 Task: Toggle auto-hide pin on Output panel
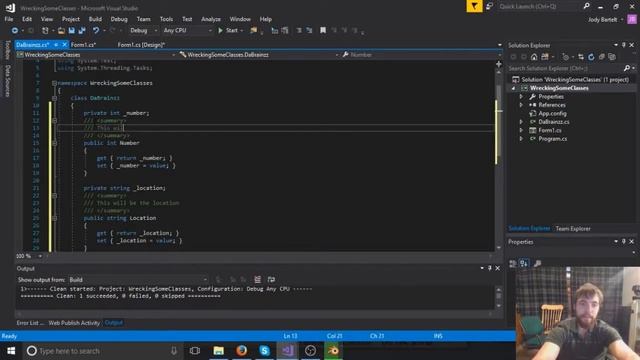click(490, 268)
